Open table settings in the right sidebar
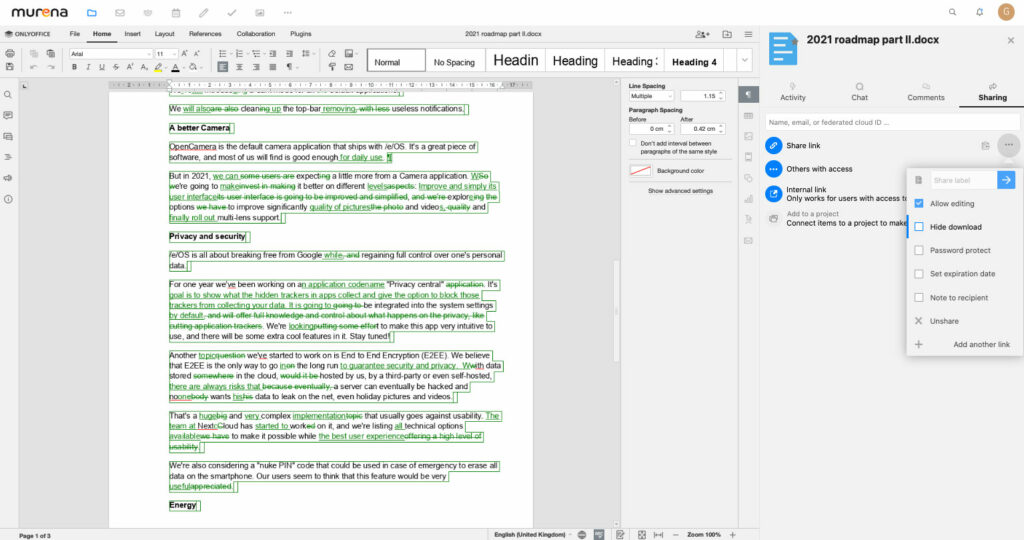1024x540 pixels. [x=748, y=116]
